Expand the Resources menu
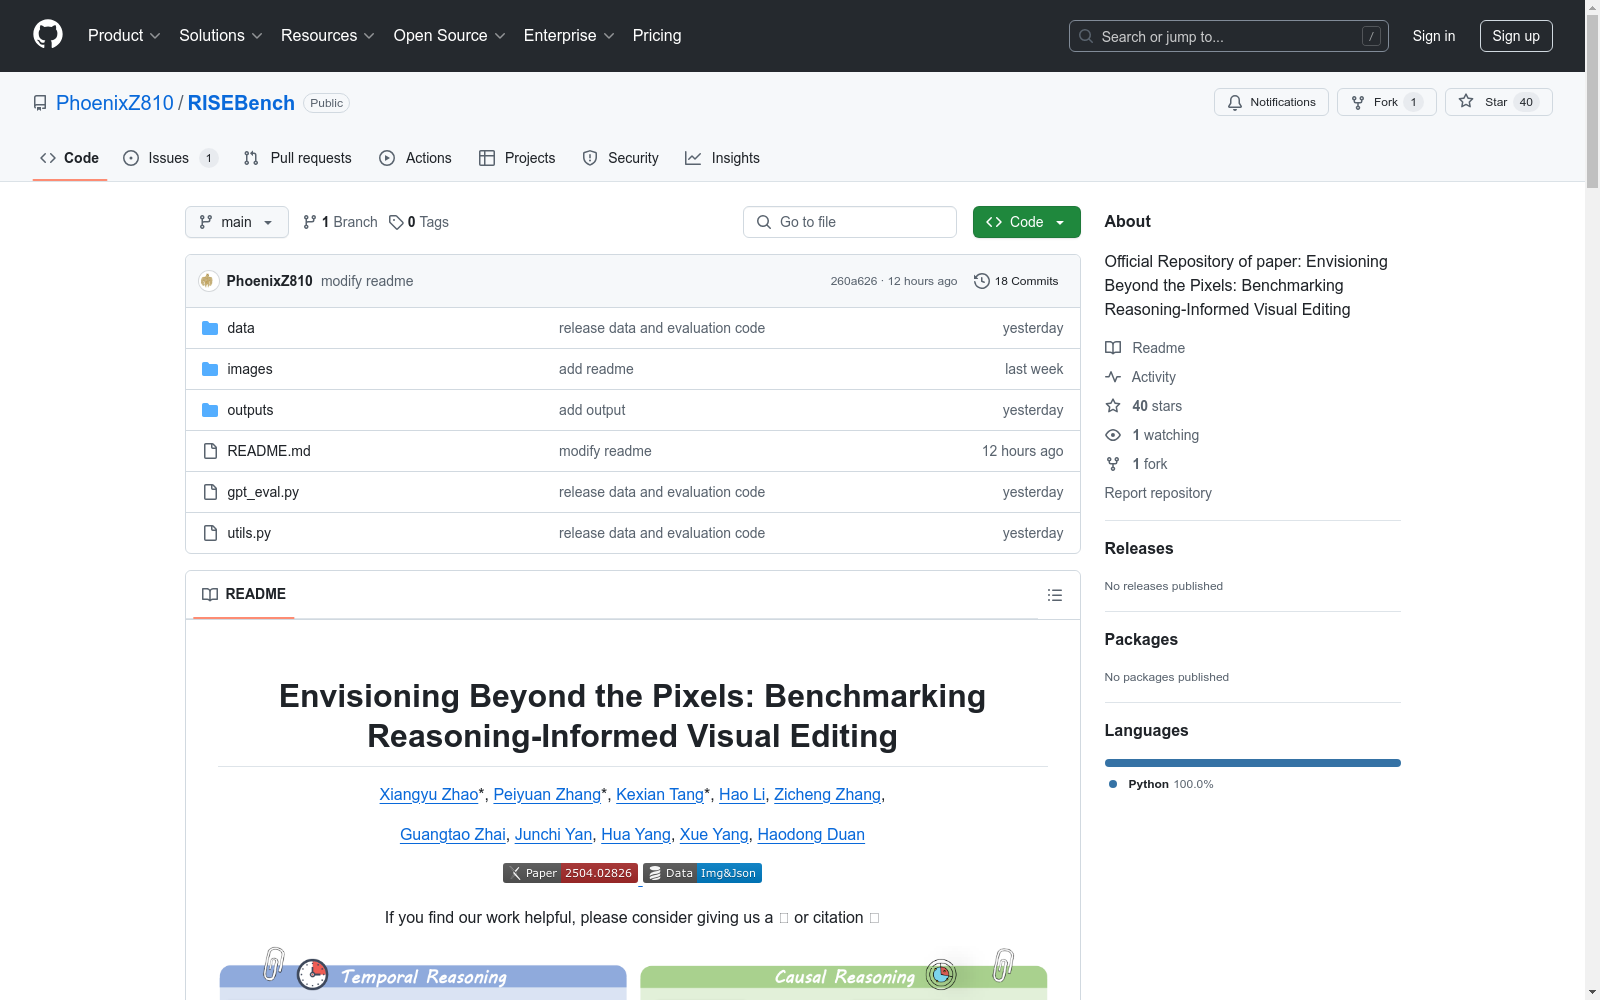Screen dimensions: 1600x1000 click(x=328, y=36)
